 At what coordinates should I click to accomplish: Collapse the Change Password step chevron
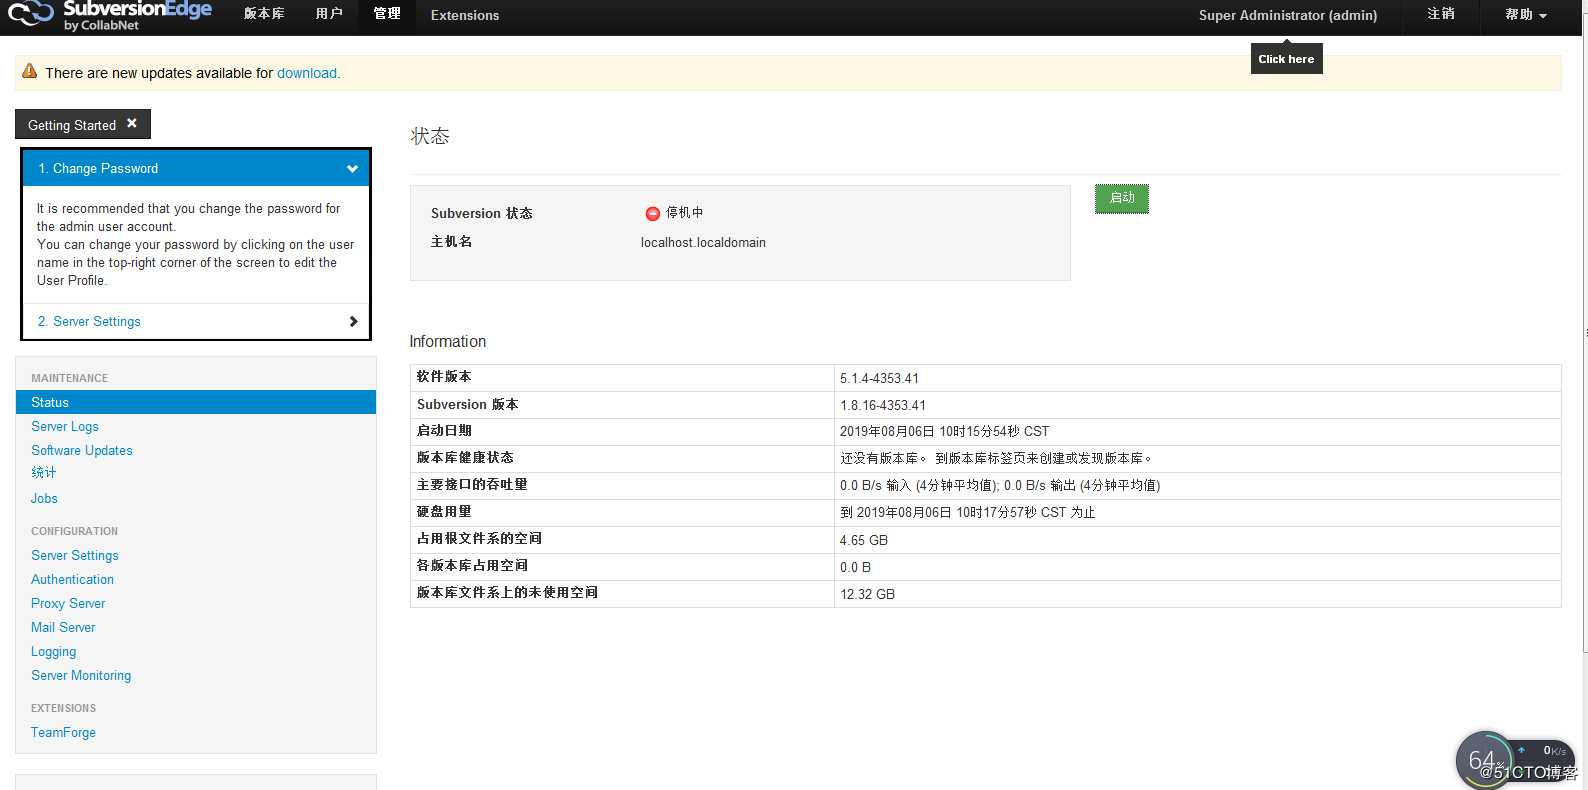[352, 169]
